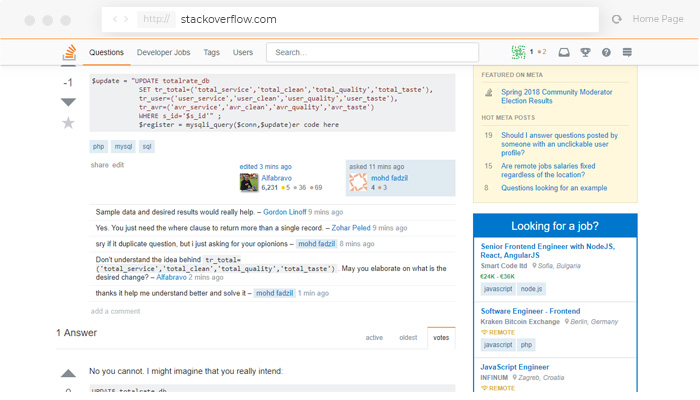Click mohd fadzil's avatar in asked box
The width and height of the screenshot is (700, 400).
point(358,183)
